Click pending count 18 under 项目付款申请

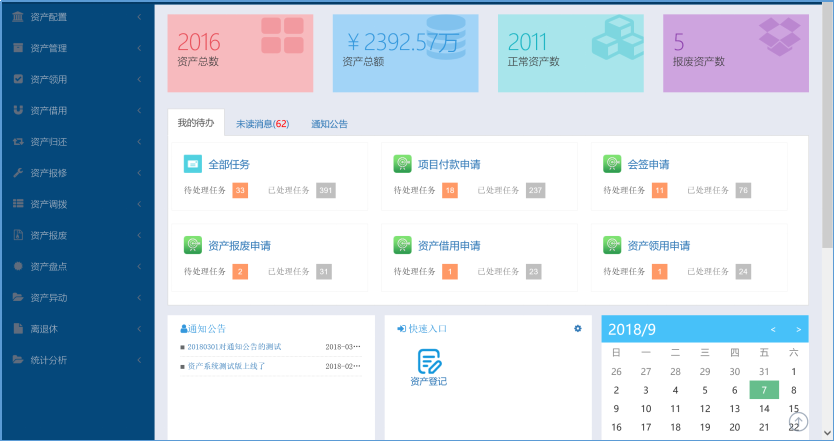[450, 190]
